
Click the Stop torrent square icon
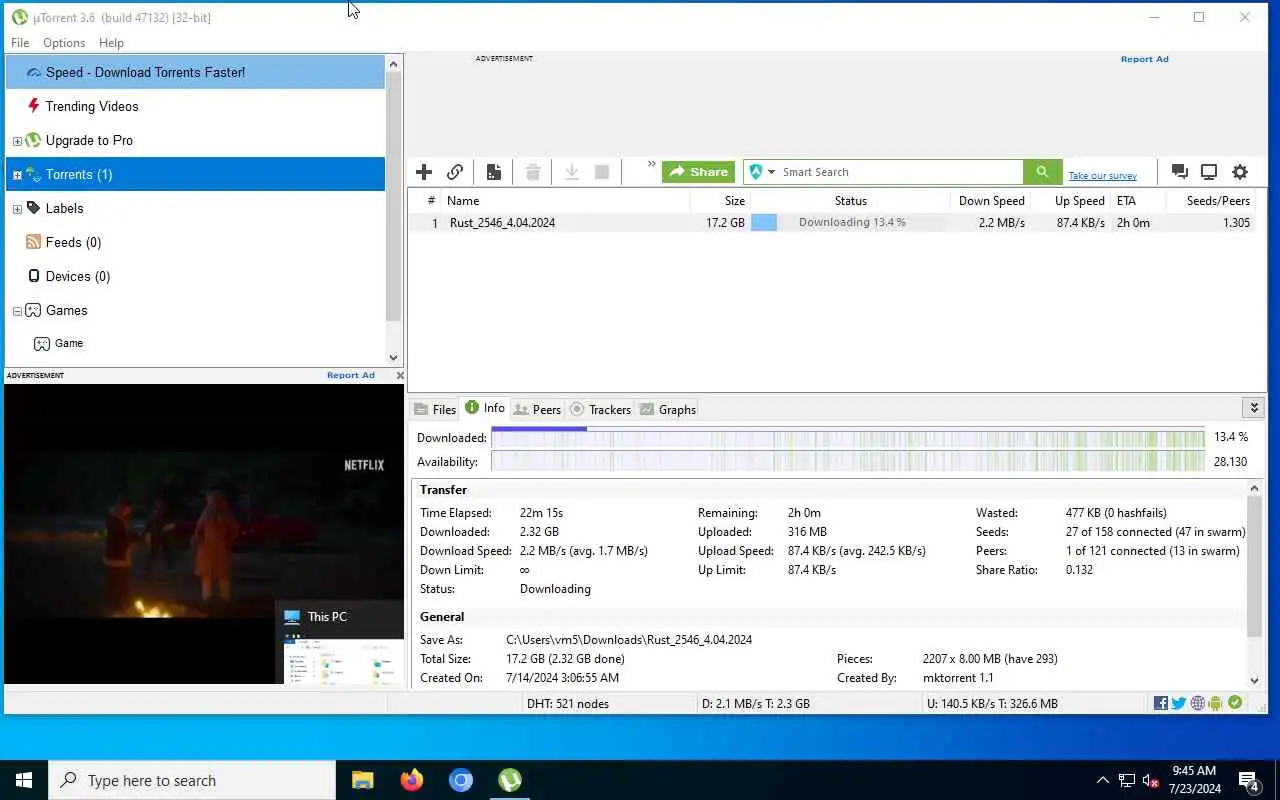pyautogui.click(x=602, y=172)
